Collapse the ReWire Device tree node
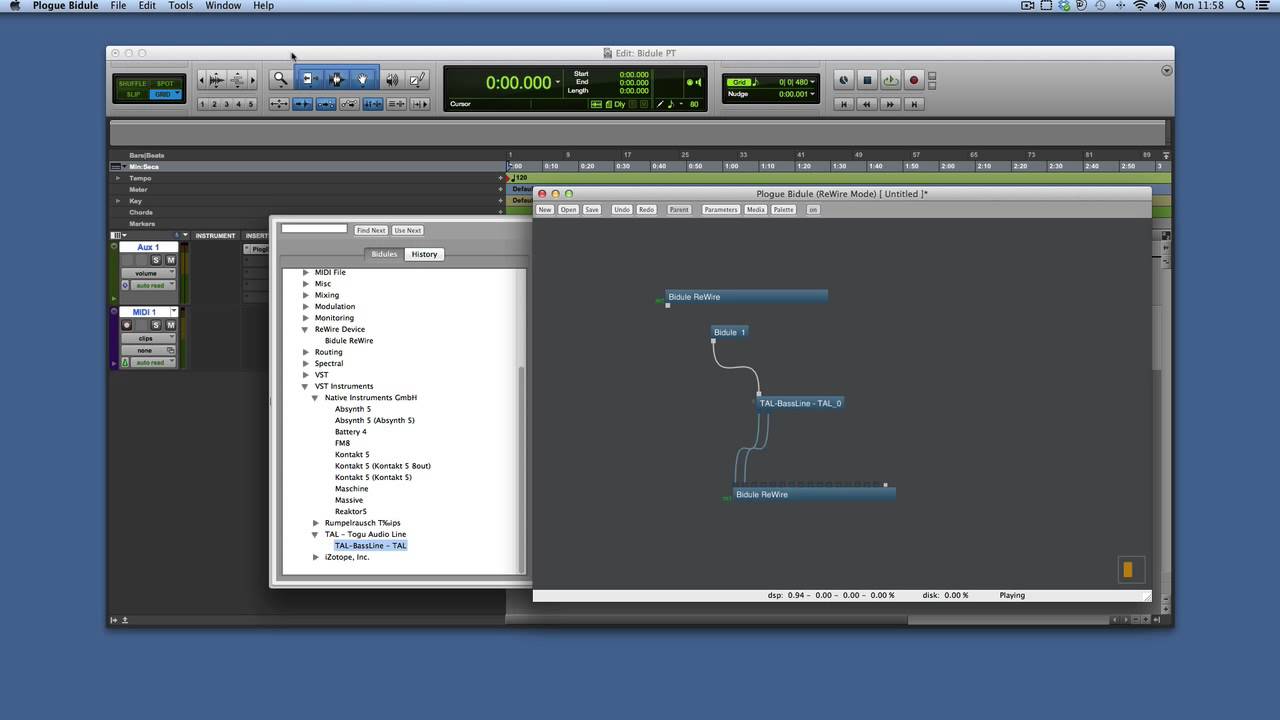 click(x=306, y=329)
